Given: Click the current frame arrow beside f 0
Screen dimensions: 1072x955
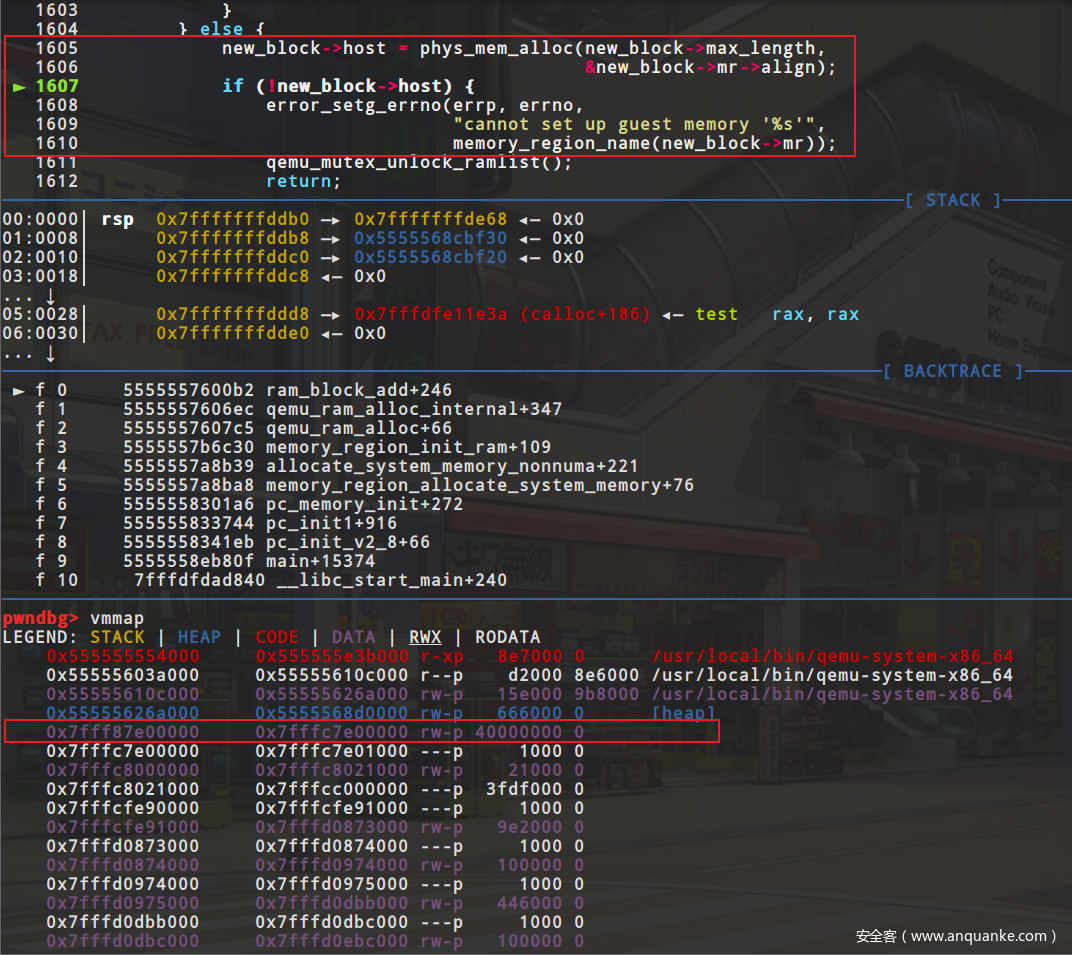Looking at the screenshot, I should coord(19,390).
